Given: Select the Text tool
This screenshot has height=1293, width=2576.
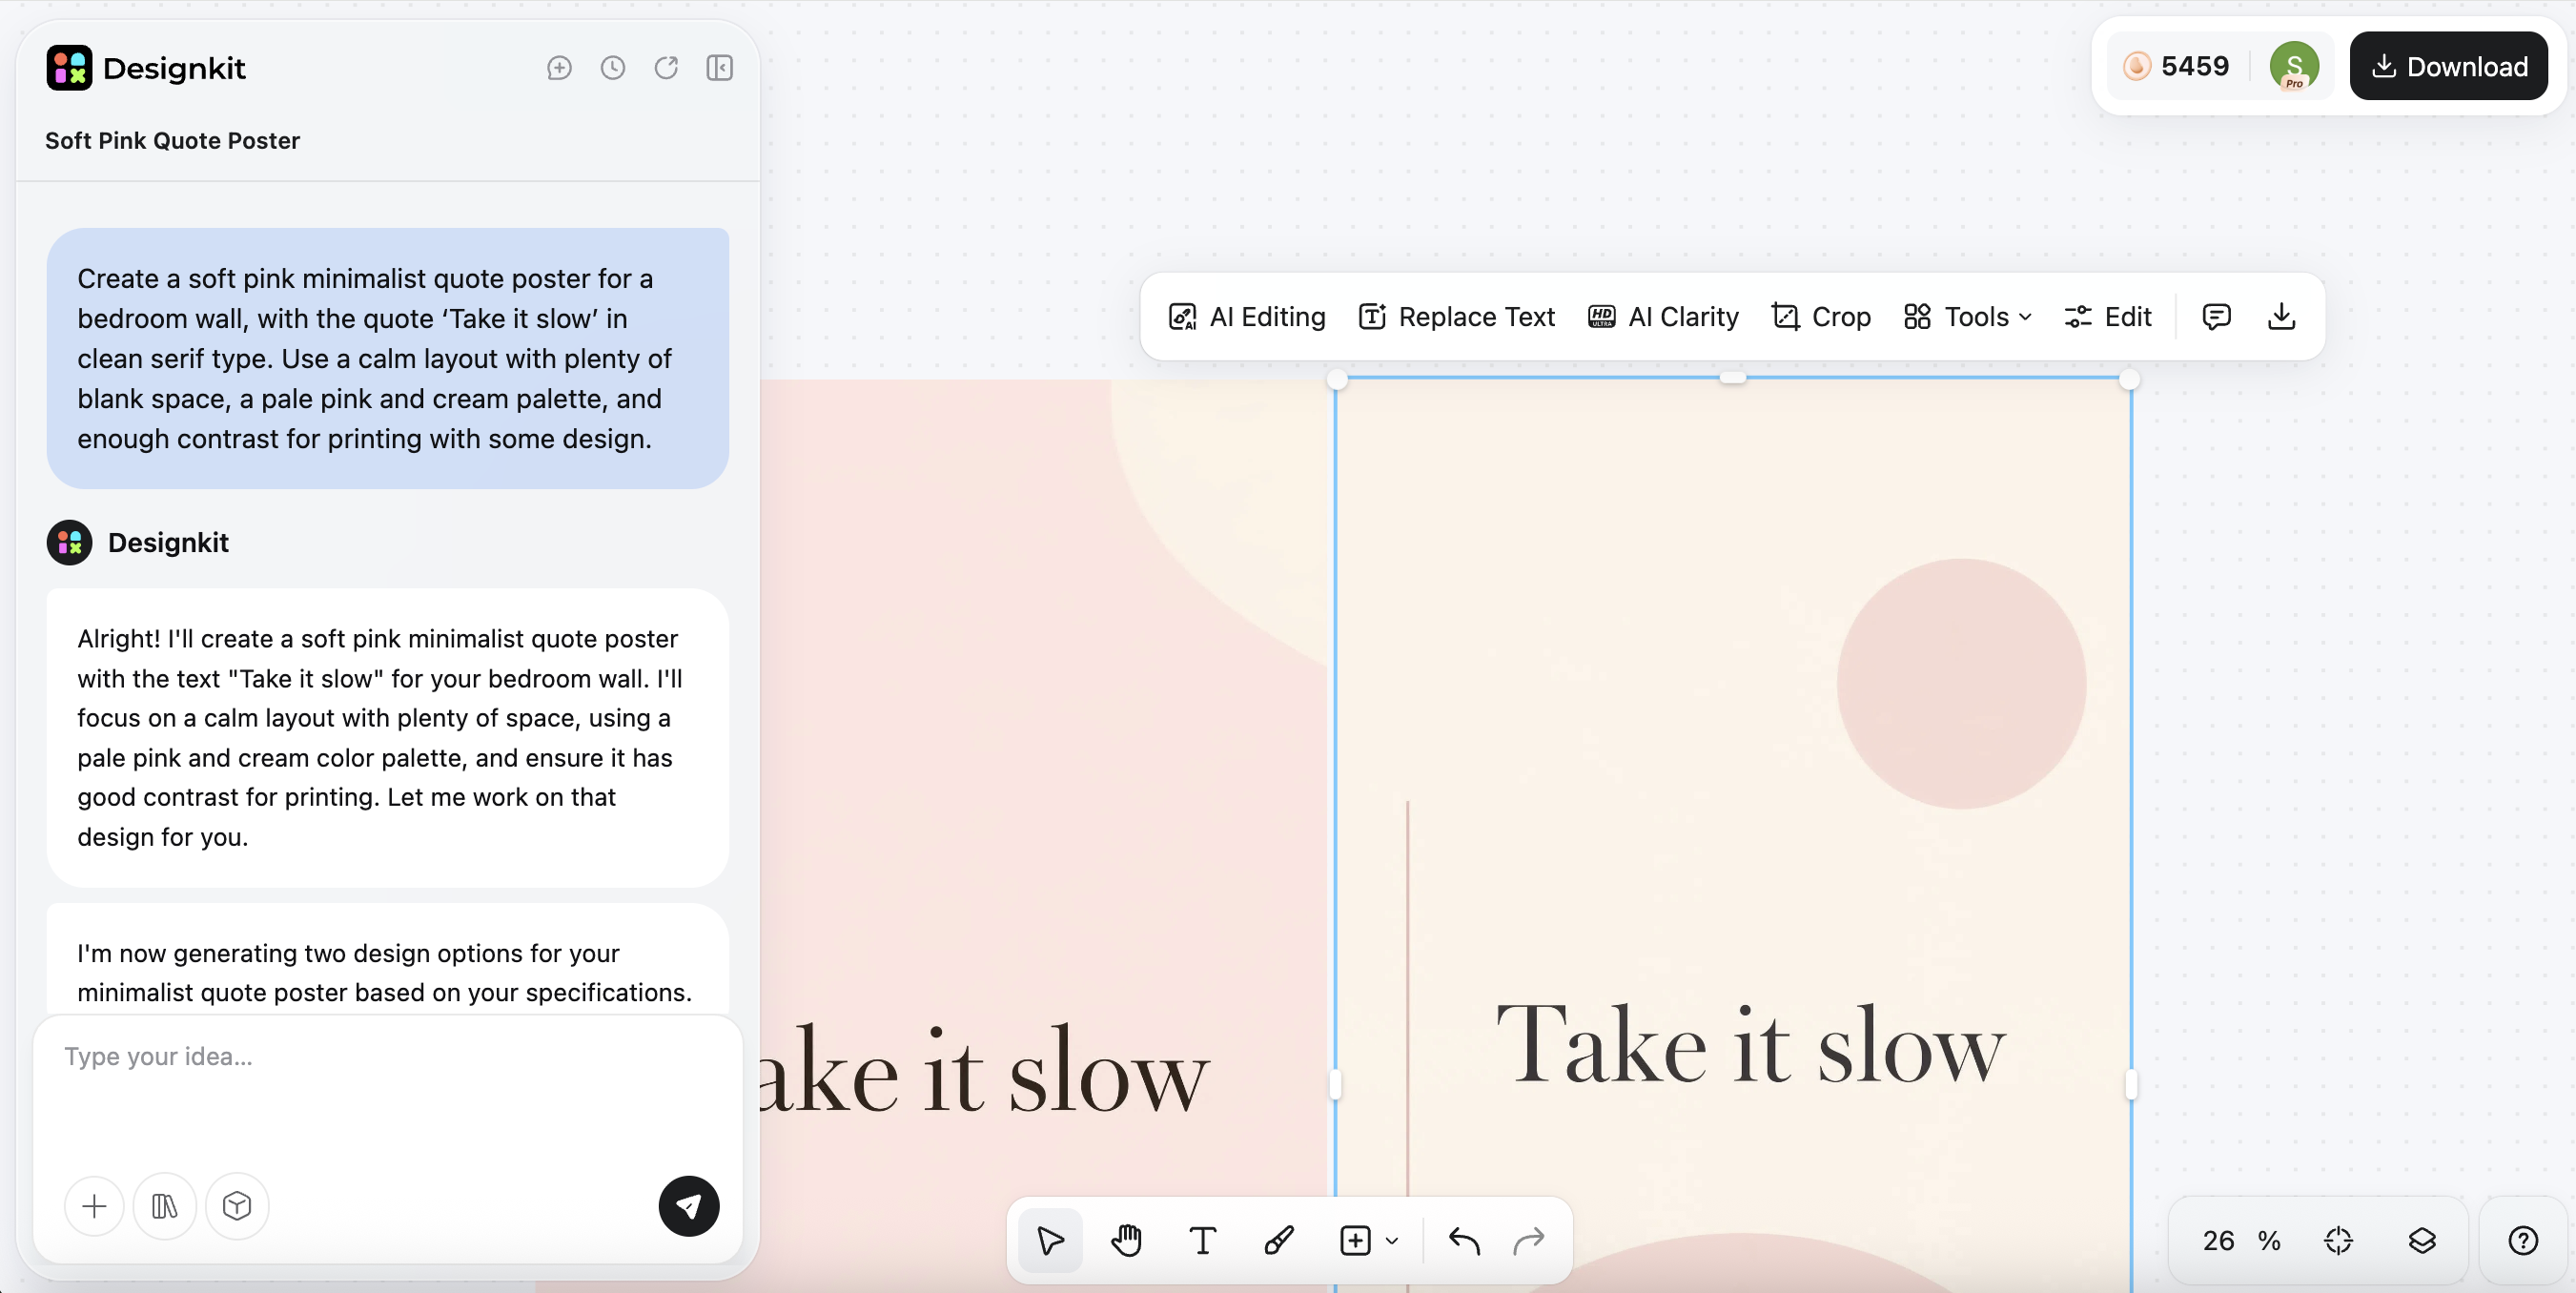Looking at the screenshot, I should 1202,1240.
